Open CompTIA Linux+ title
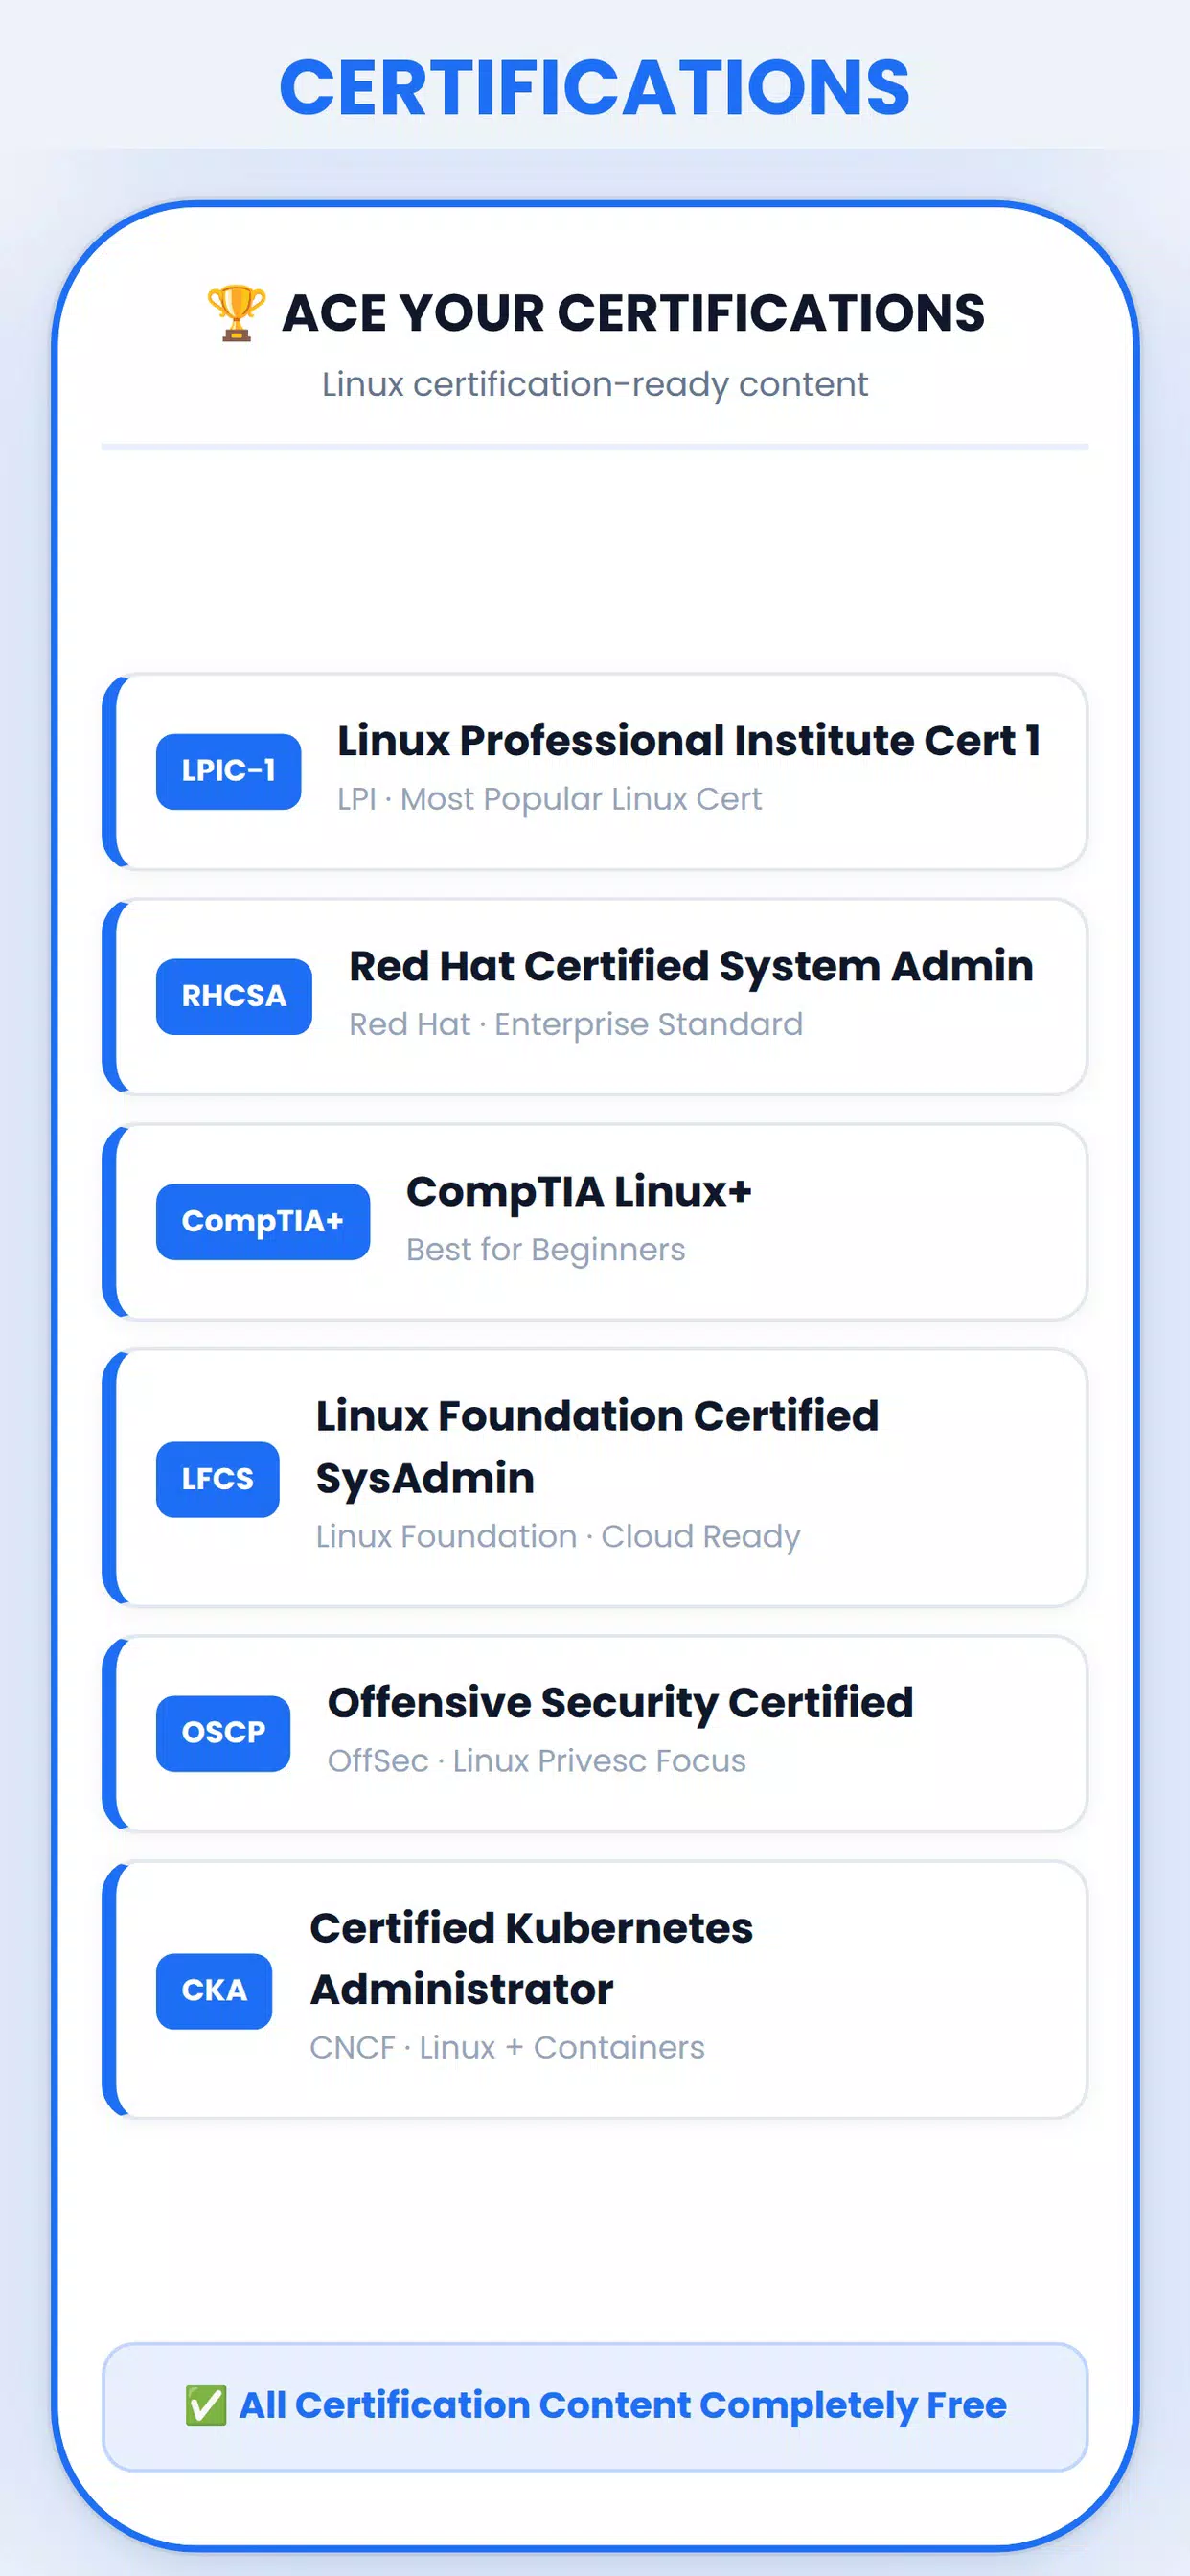The image size is (1190, 2576). (x=579, y=1192)
